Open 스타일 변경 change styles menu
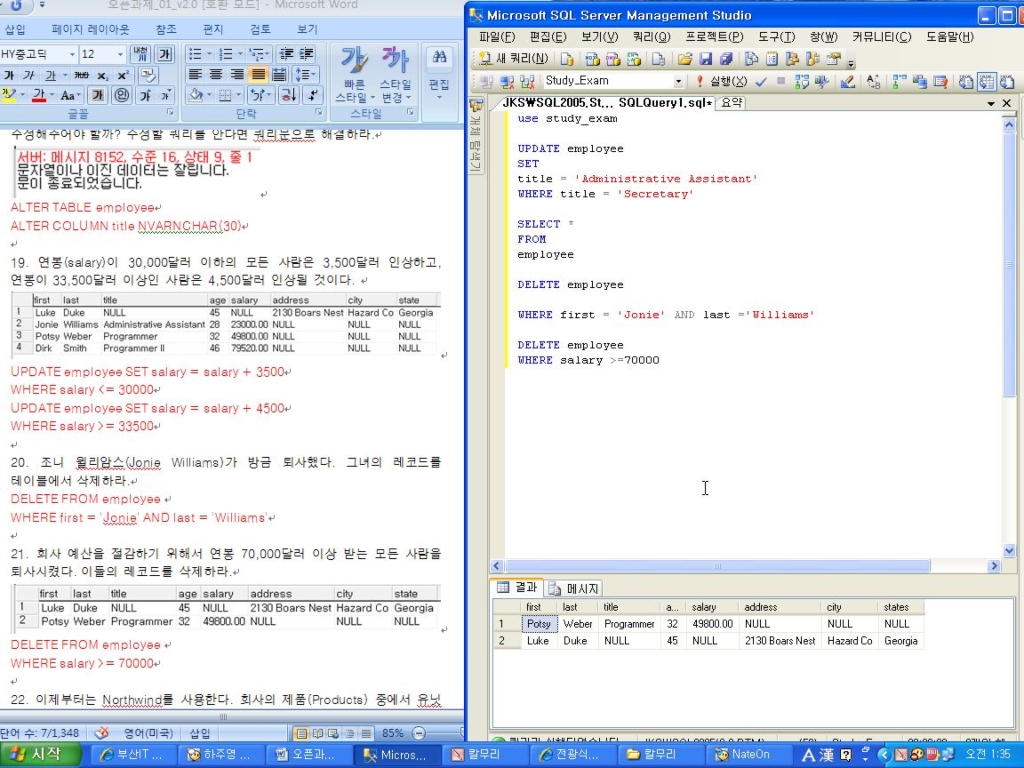This screenshot has height=768, width=1024. click(x=395, y=74)
